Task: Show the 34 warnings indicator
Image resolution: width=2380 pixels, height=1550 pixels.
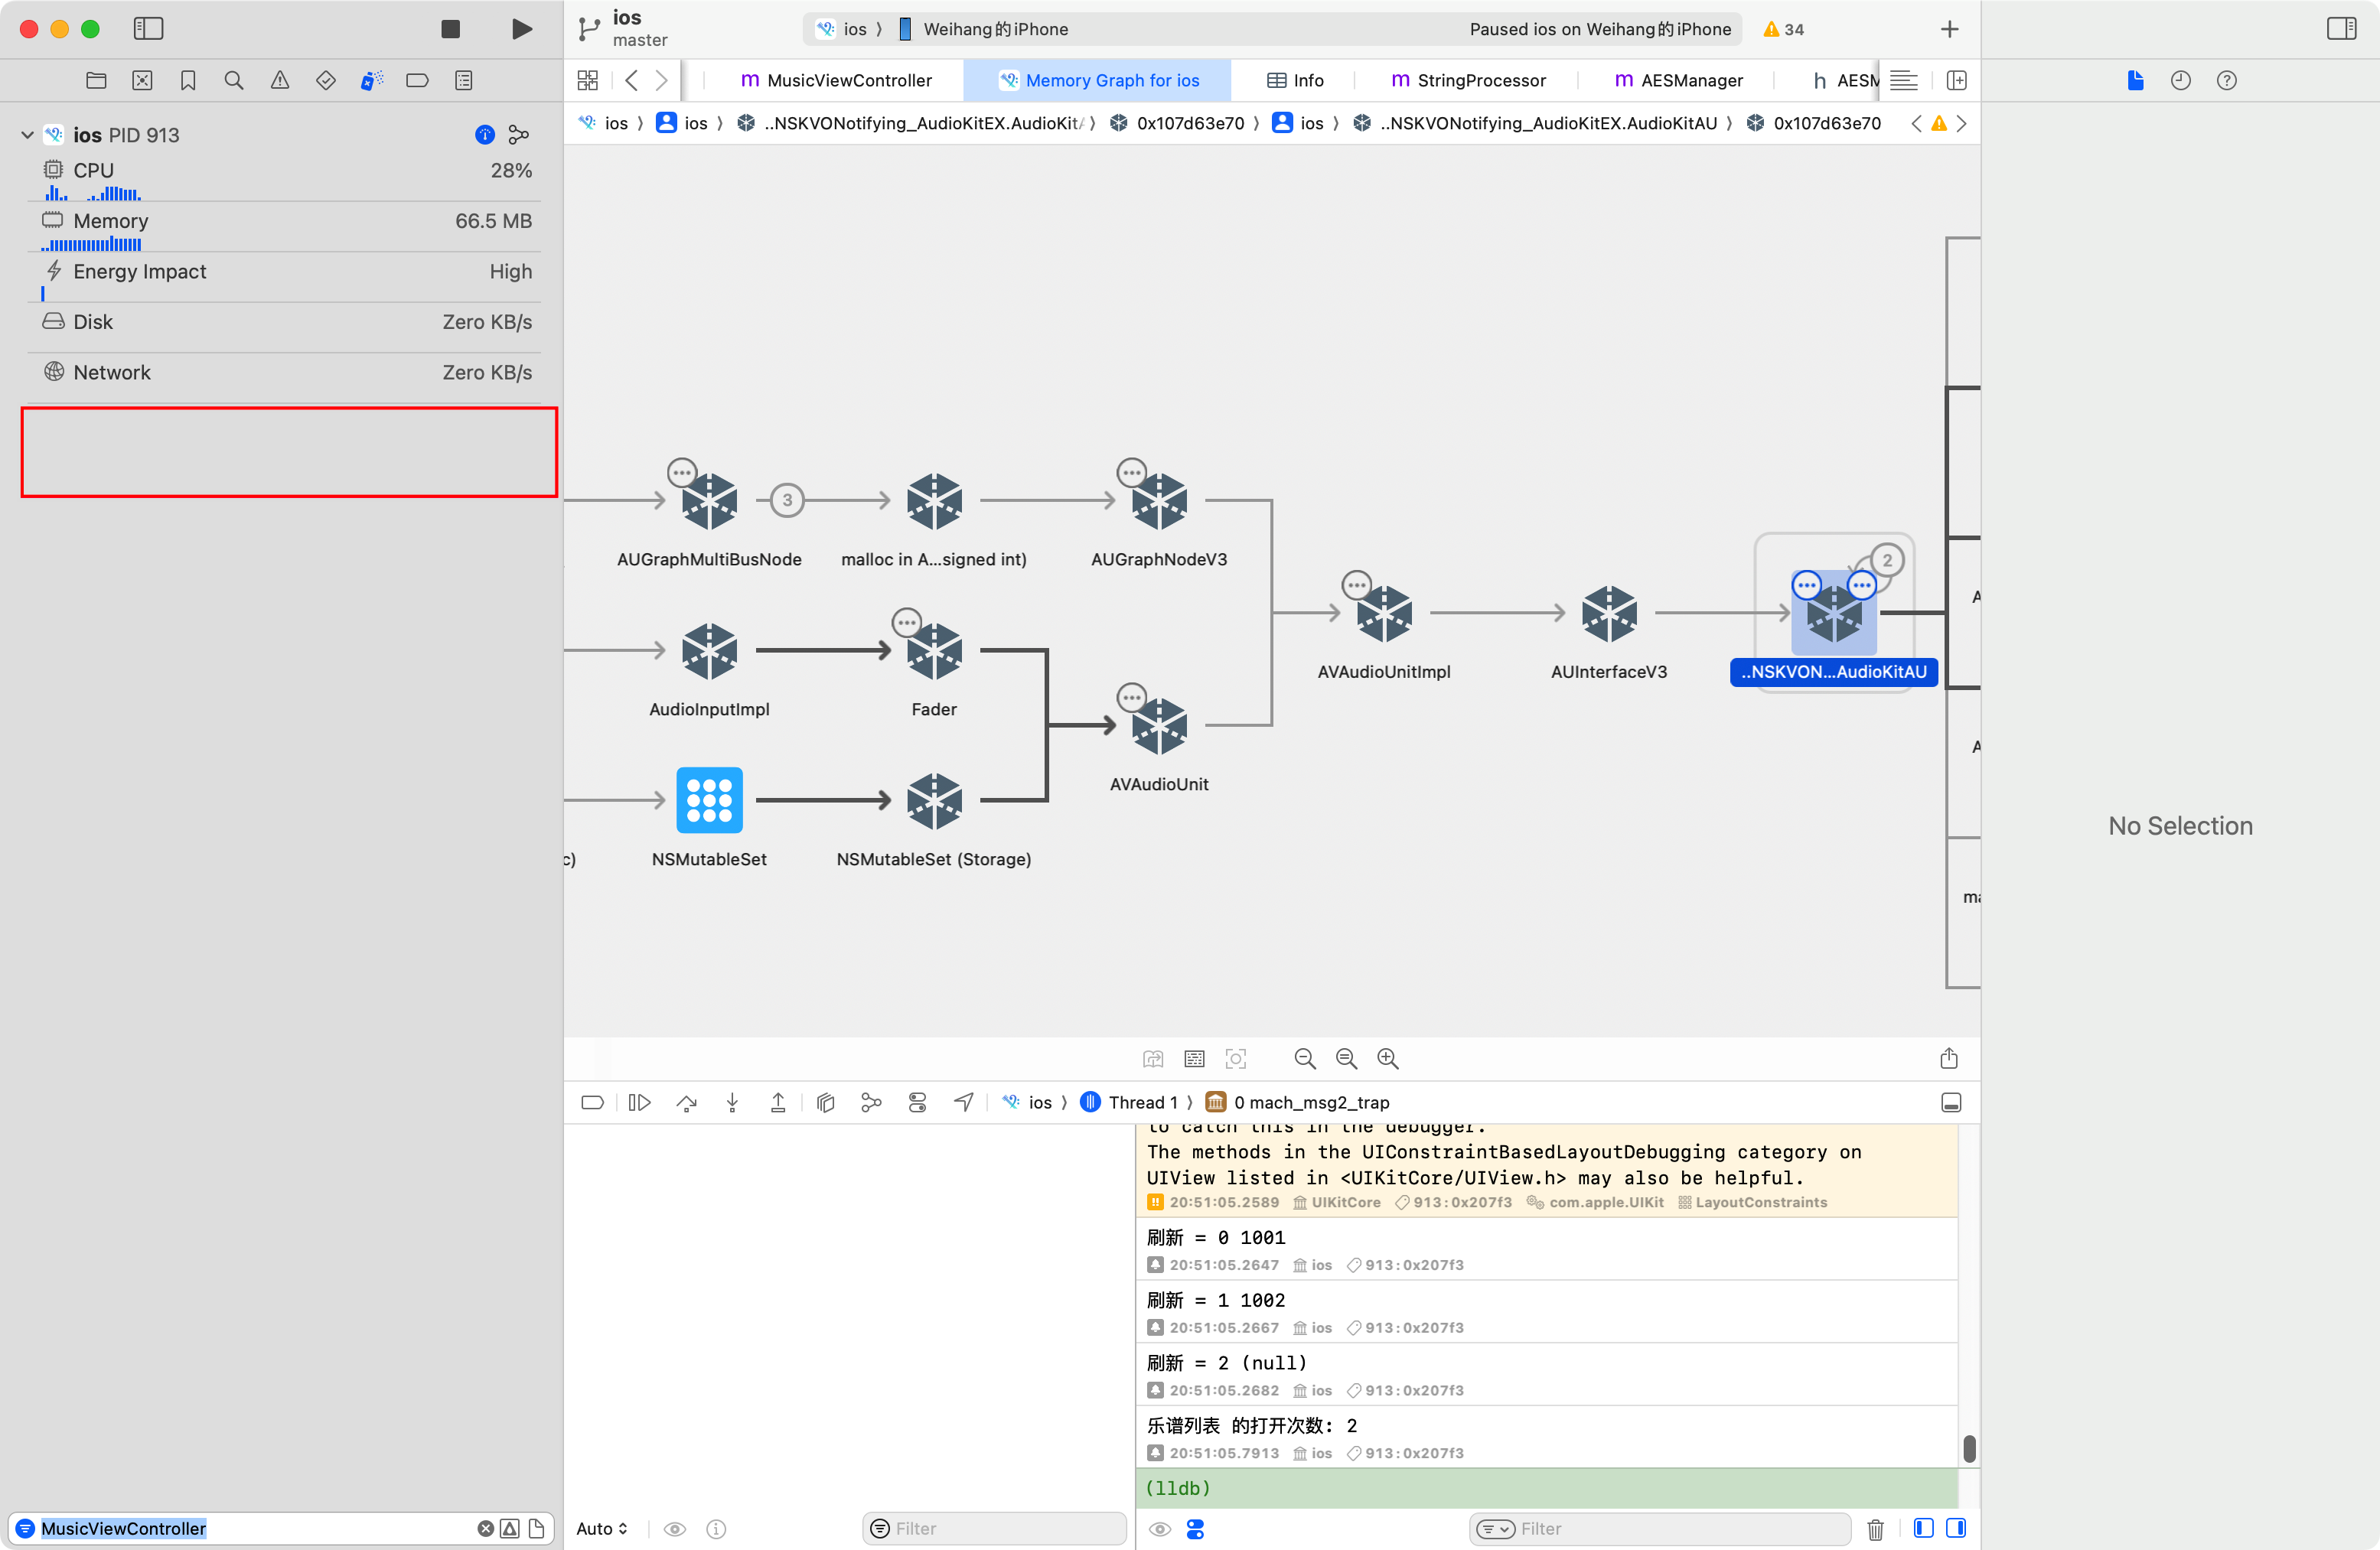Action: click(1783, 29)
